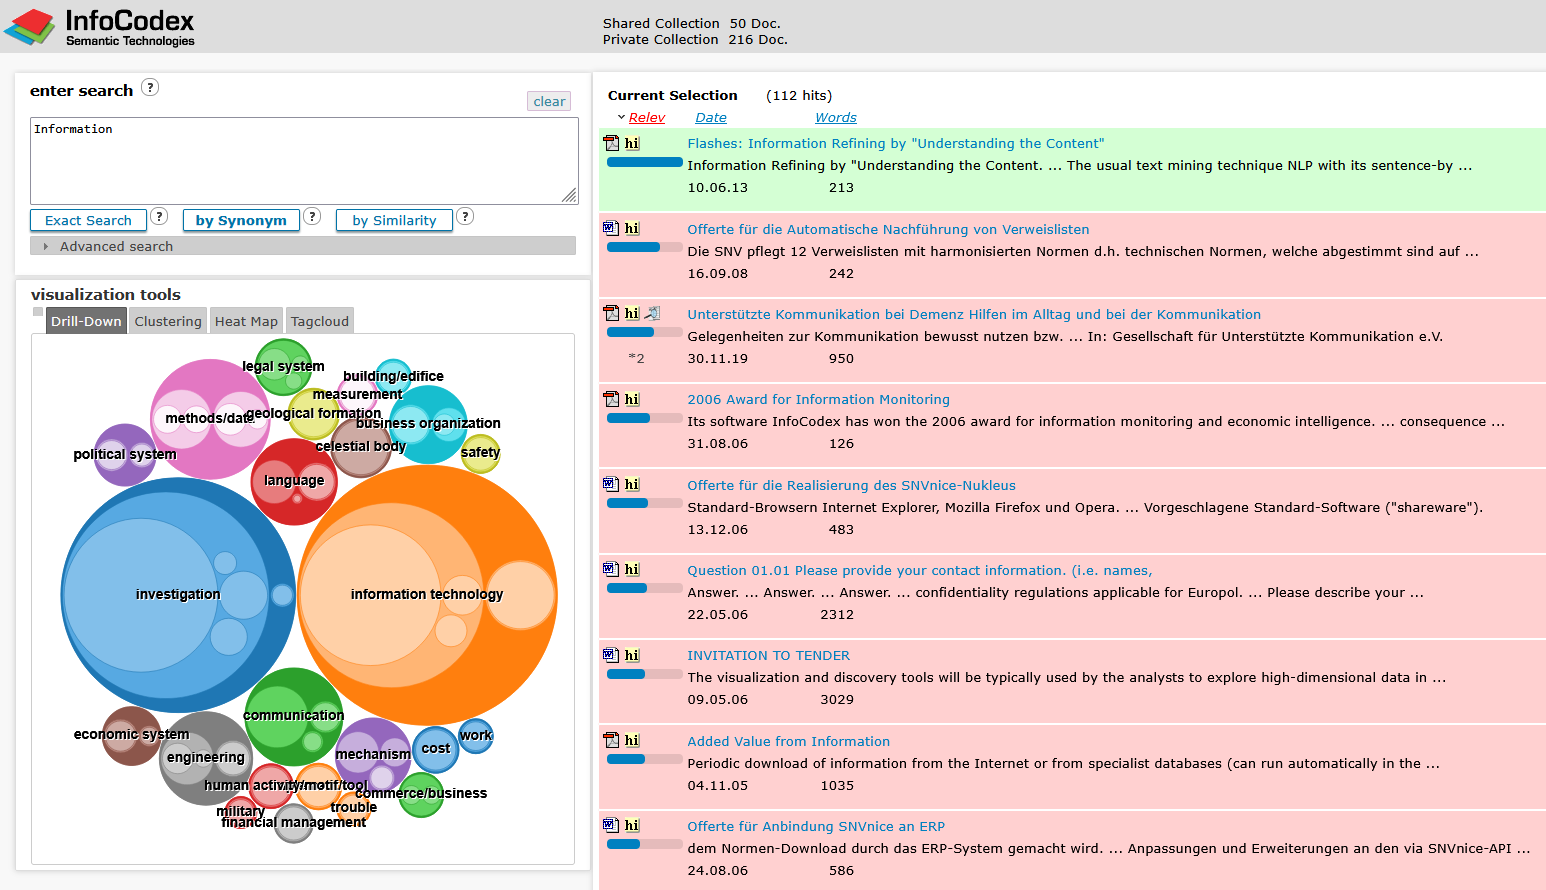The height and width of the screenshot is (890, 1546).
Task: Switch to the Clustering tab
Action: 168,321
